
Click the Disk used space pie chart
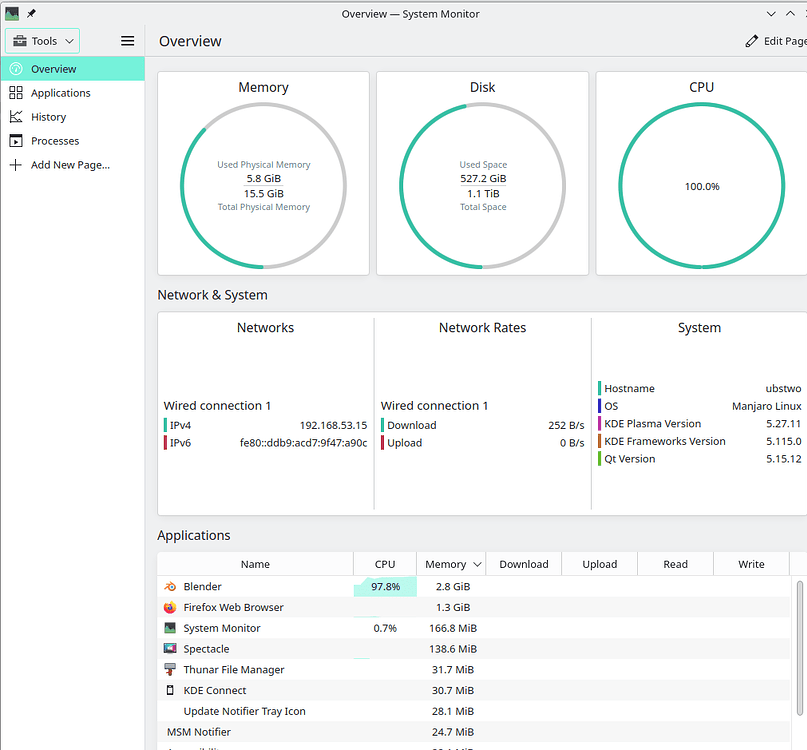(x=483, y=185)
